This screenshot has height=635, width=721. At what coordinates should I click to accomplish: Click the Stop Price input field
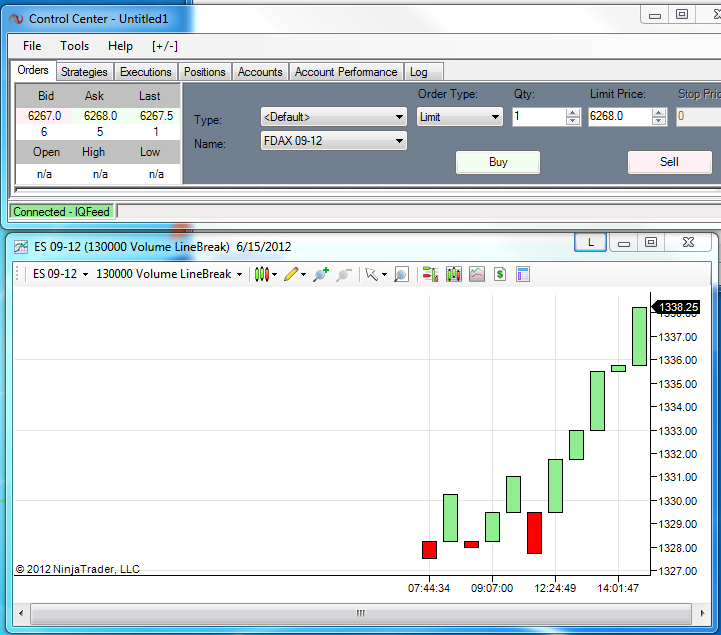pyautogui.click(x=698, y=117)
